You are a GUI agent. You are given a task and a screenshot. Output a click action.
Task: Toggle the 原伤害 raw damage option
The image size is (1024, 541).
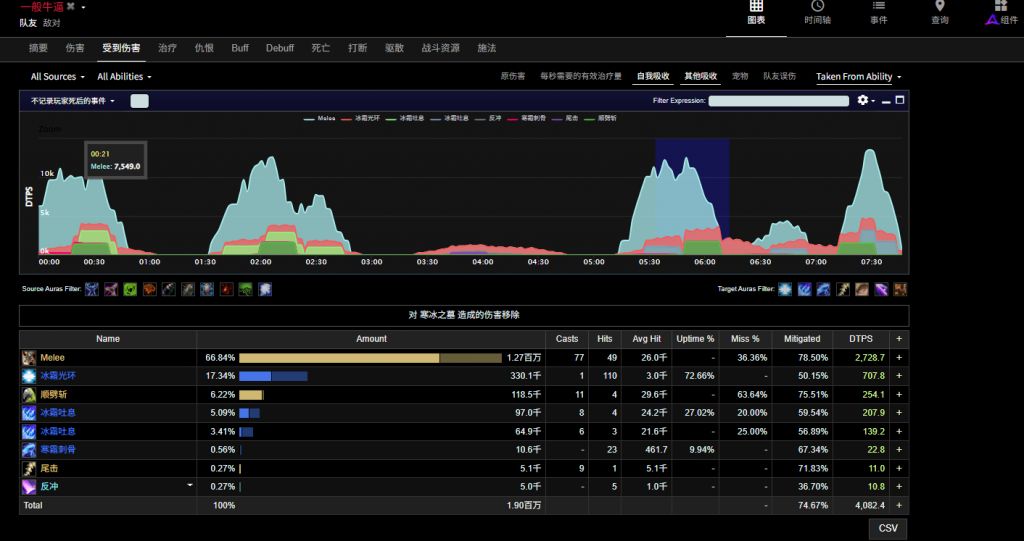click(512, 76)
